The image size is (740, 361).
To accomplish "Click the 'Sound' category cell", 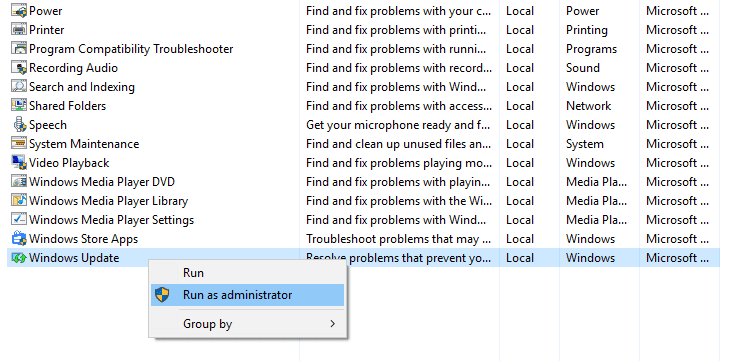I will (583, 68).
